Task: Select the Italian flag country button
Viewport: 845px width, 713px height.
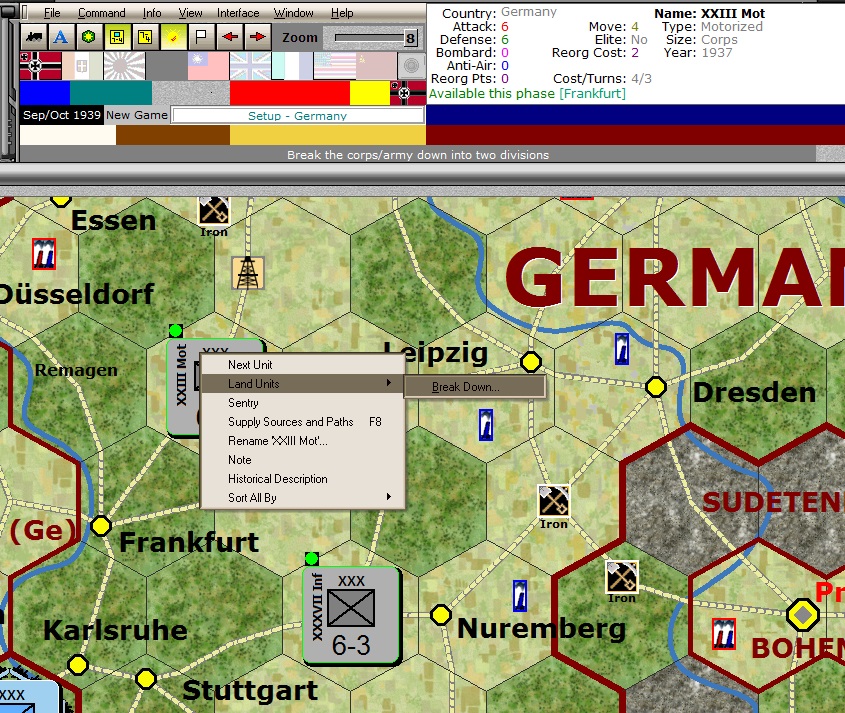Action: tap(82, 66)
